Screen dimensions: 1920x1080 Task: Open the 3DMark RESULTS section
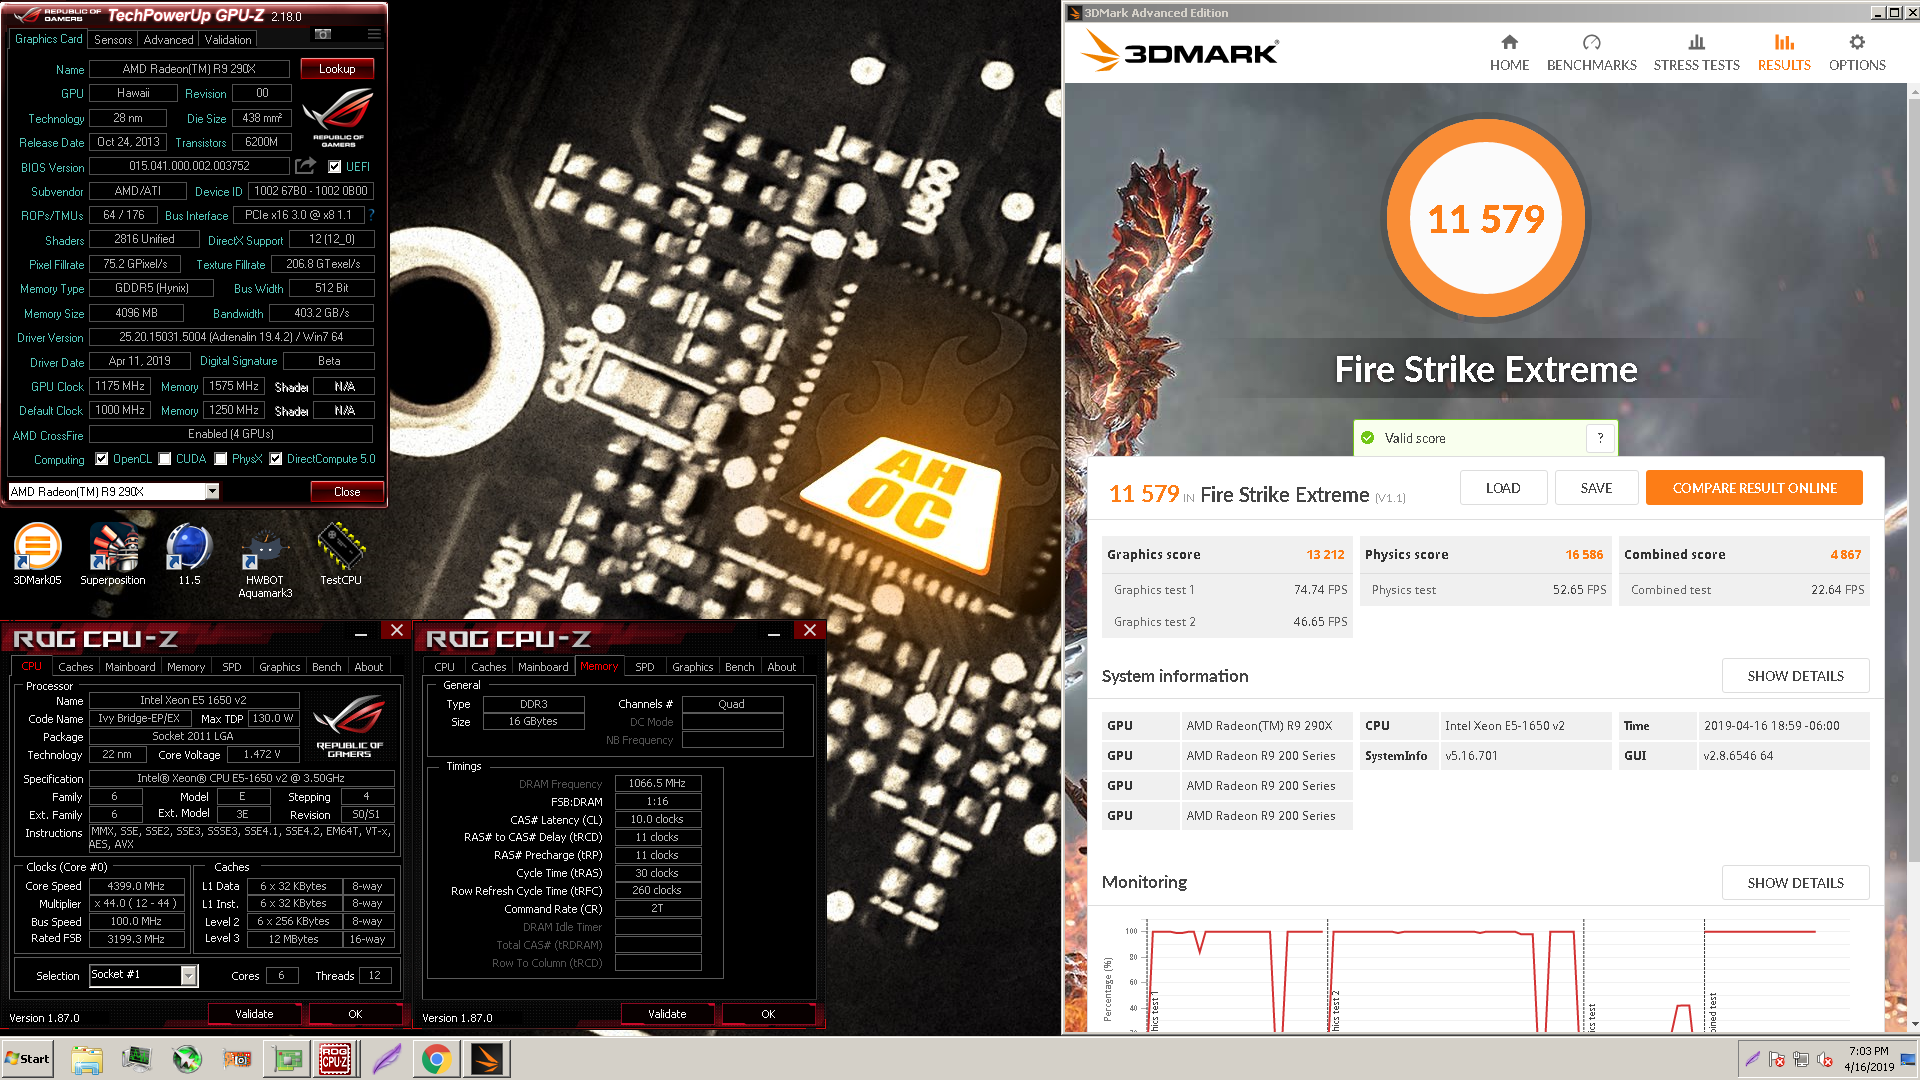click(x=1784, y=53)
